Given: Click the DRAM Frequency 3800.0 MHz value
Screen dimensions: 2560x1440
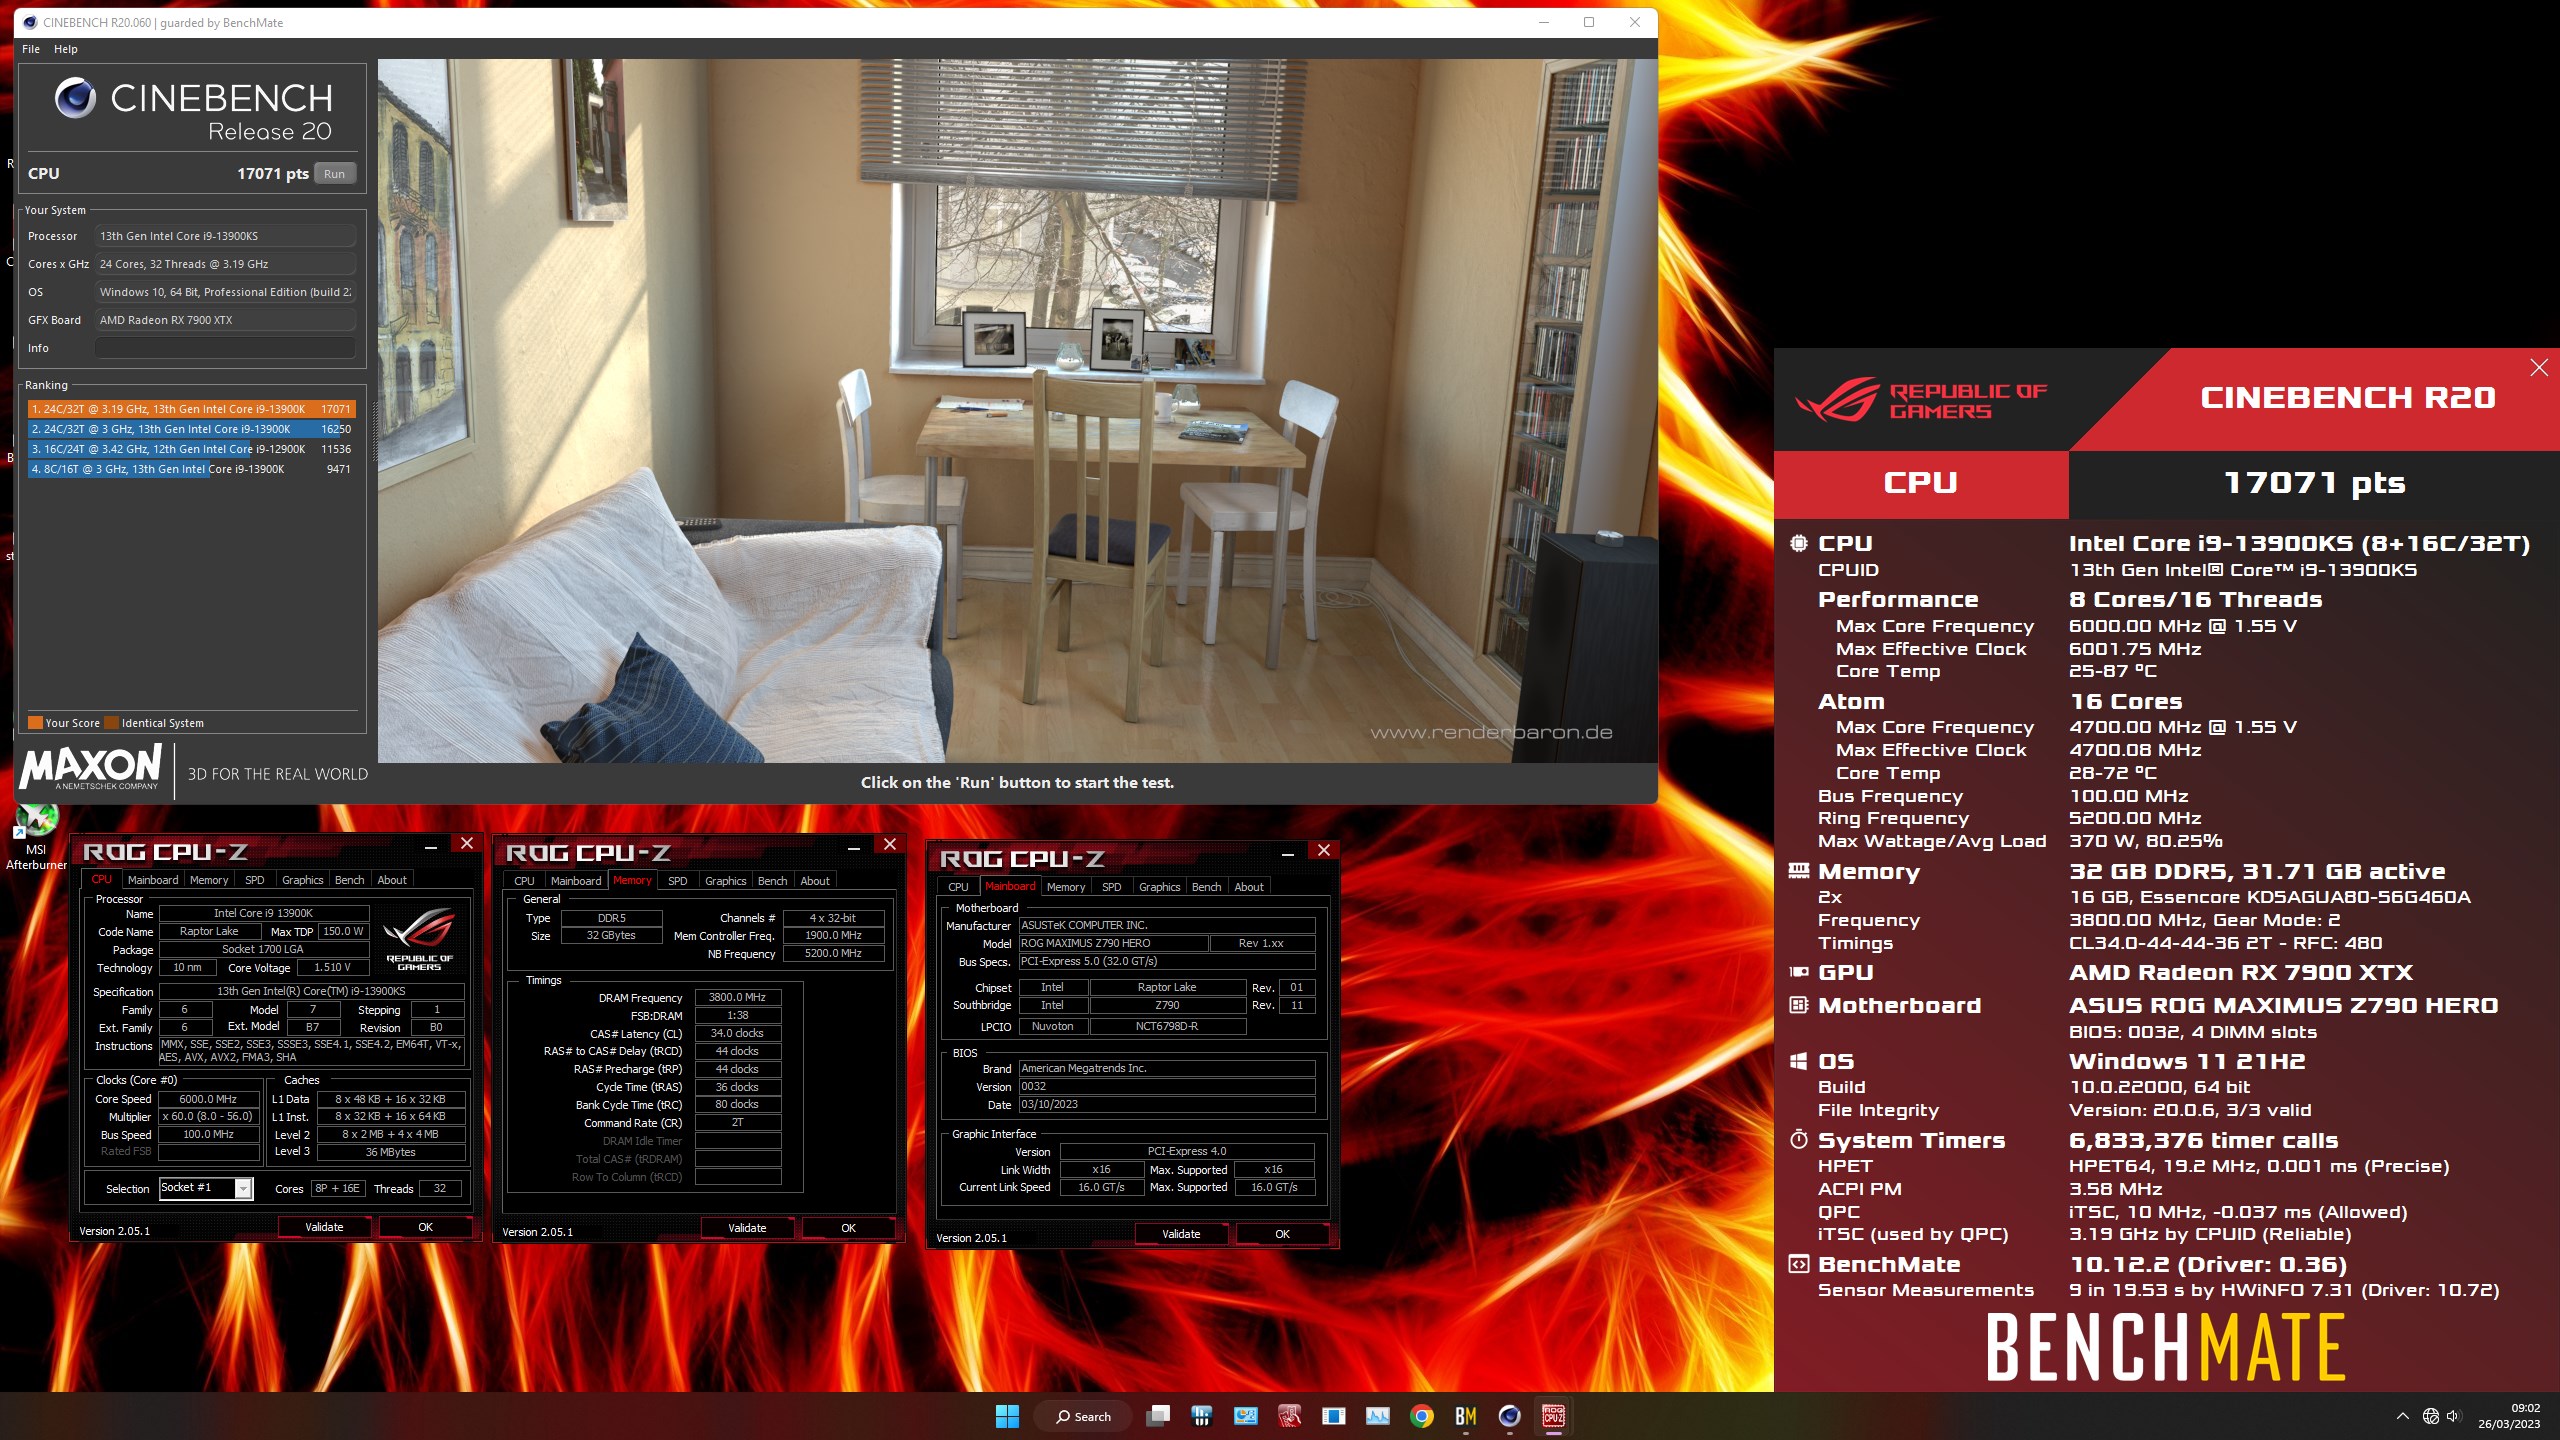Looking at the screenshot, I should (x=737, y=997).
